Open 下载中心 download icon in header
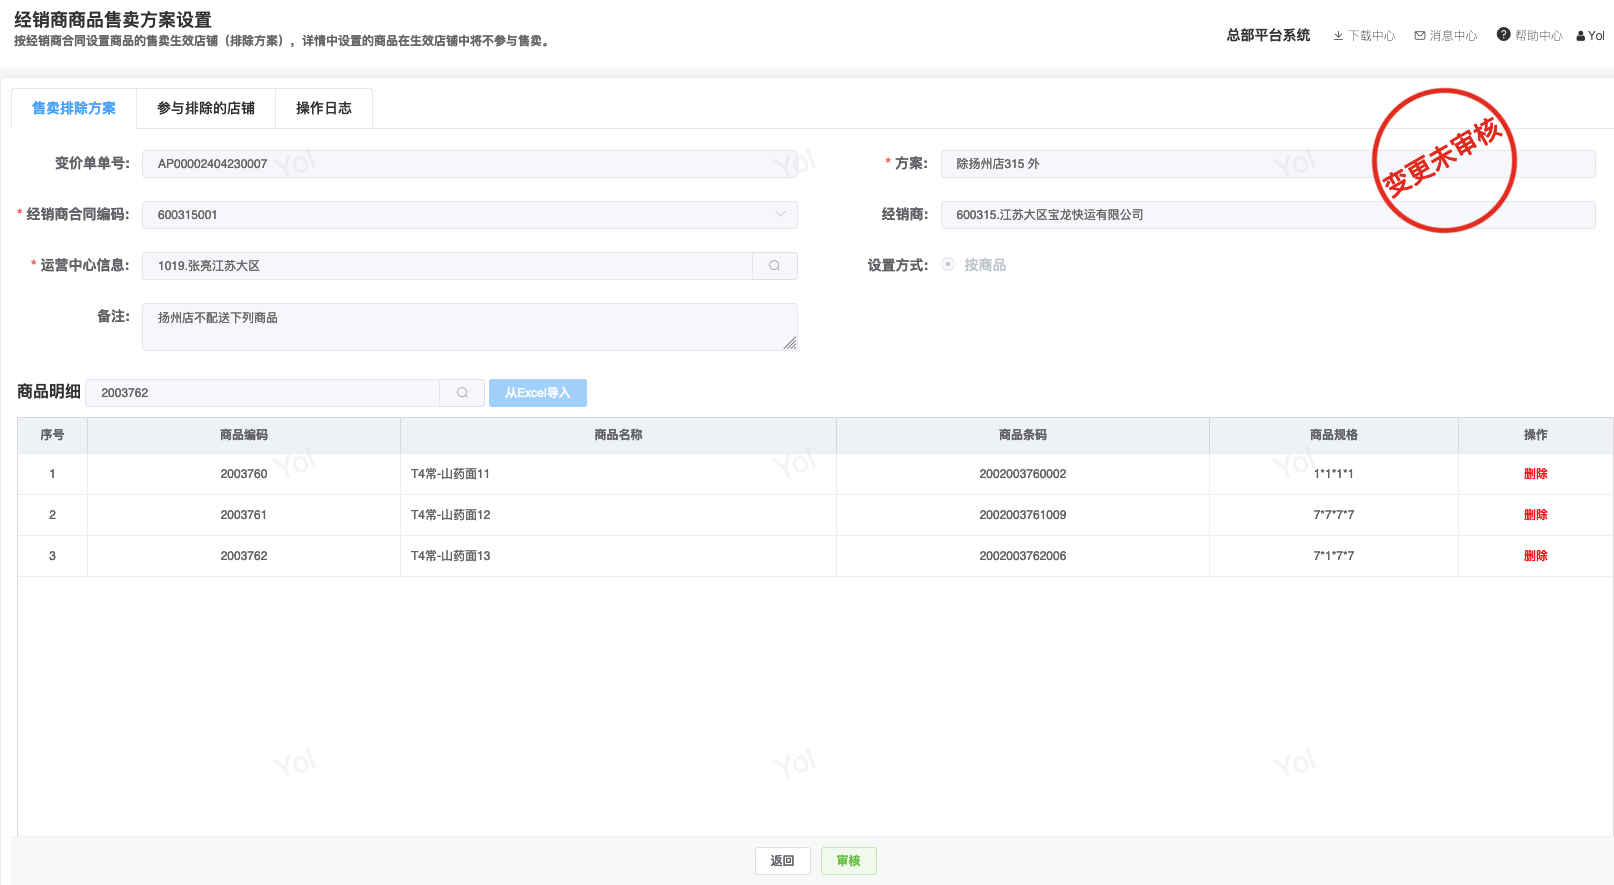The height and width of the screenshot is (885, 1614). click(1338, 36)
